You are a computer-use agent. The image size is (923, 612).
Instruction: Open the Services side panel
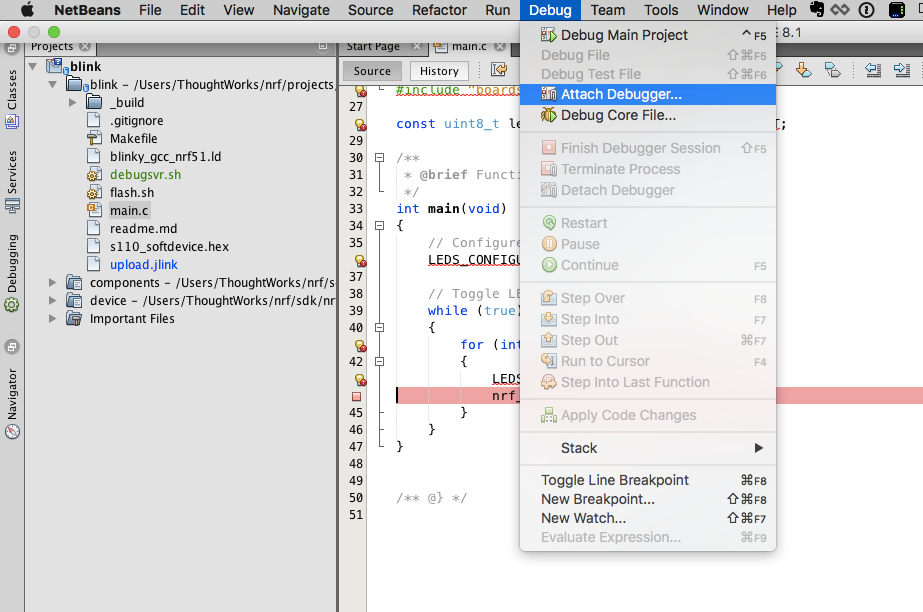(12, 181)
